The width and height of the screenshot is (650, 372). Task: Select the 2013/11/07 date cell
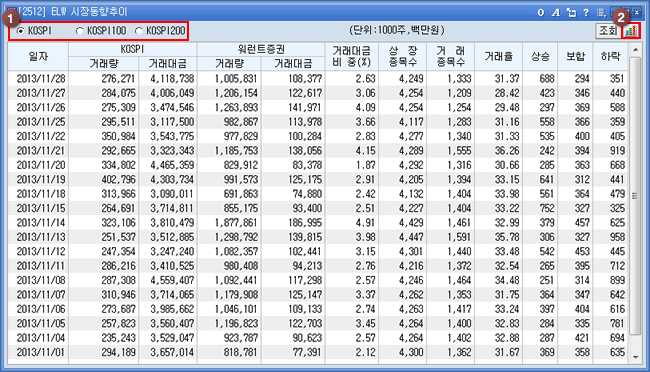pos(41,295)
